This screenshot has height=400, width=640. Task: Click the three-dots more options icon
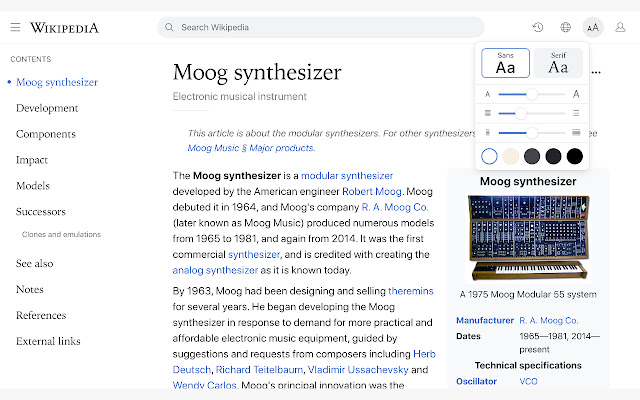(597, 72)
